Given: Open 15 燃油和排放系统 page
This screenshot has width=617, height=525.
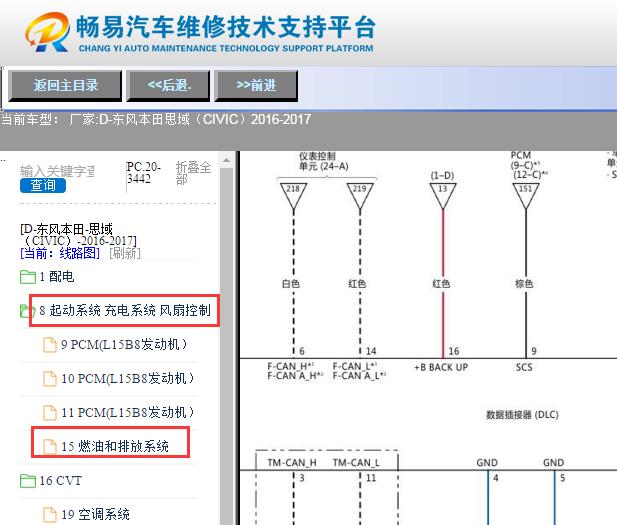Looking at the screenshot, I should click(x=115, y=446).
